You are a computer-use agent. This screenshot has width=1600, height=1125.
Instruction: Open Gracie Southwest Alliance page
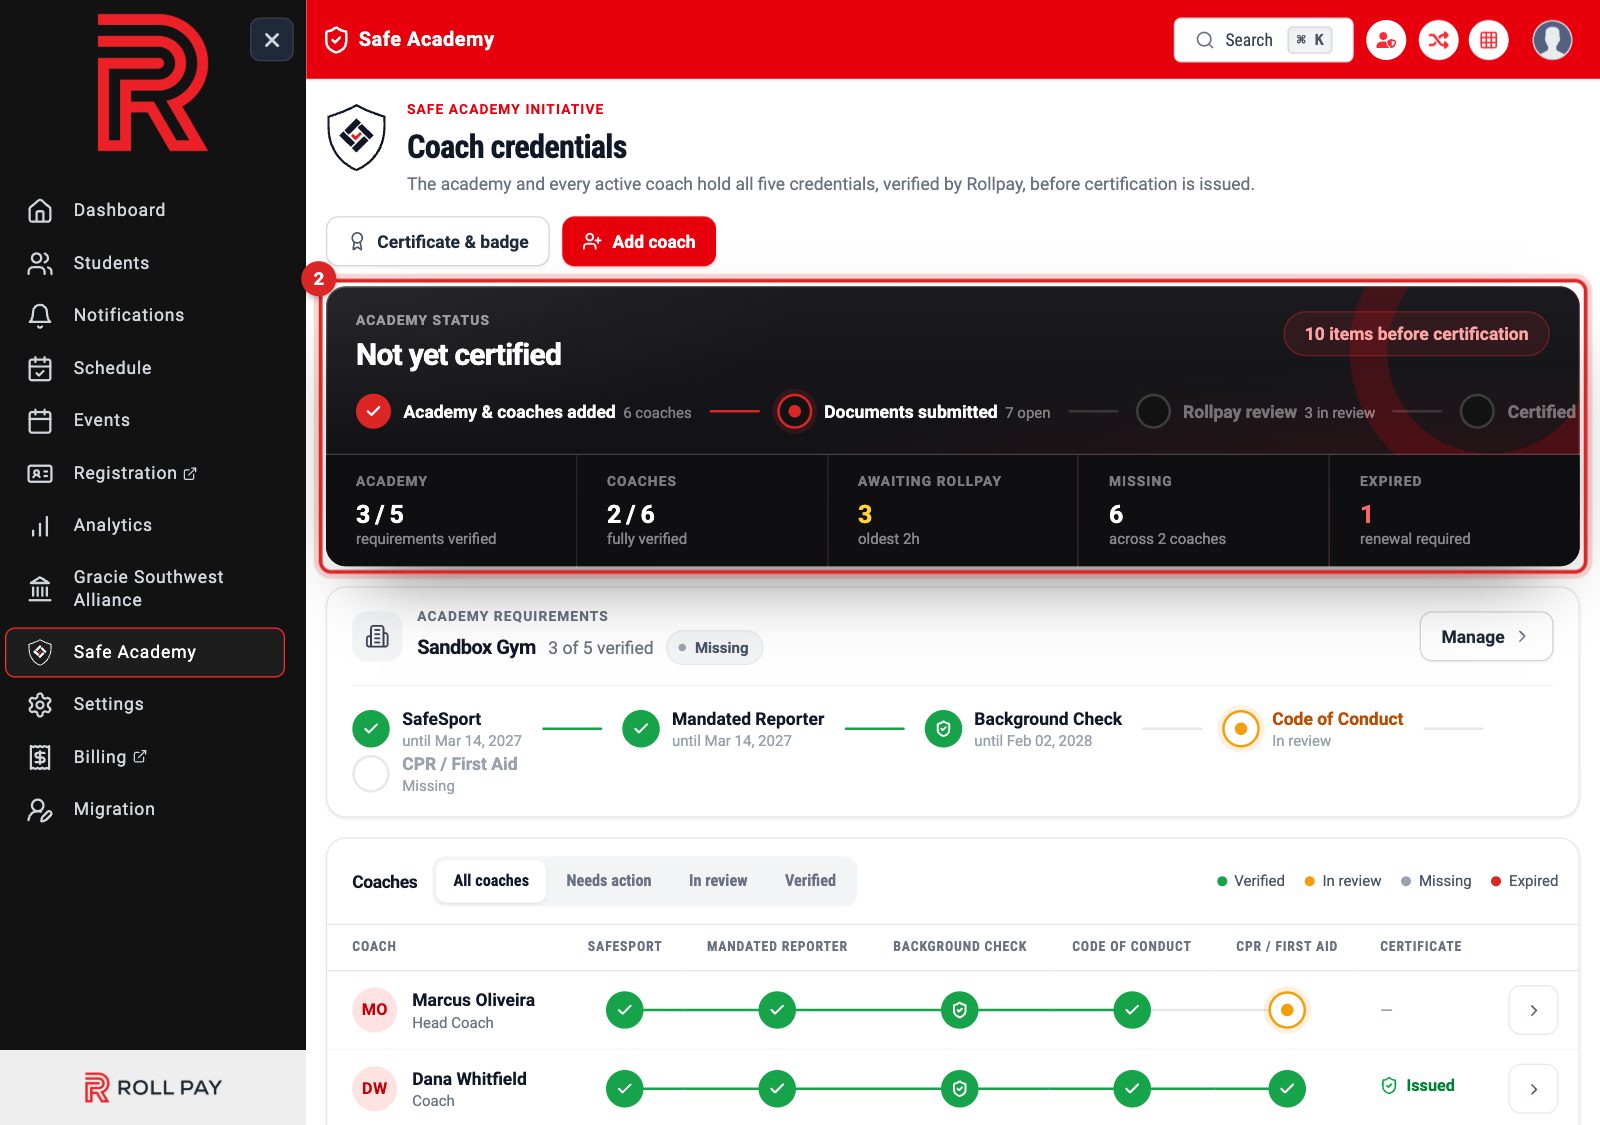coord(145,588)
